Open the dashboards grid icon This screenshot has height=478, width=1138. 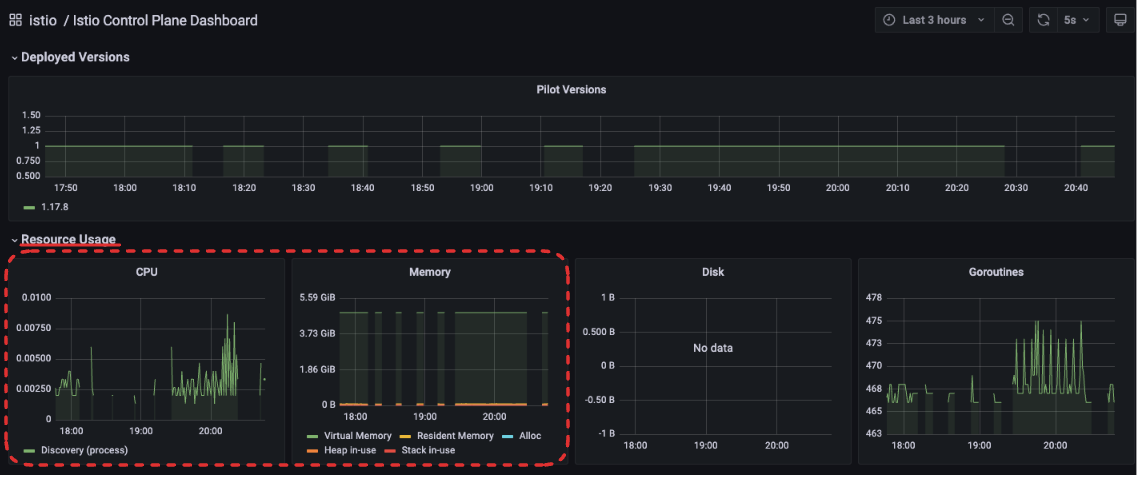(15, 20)
